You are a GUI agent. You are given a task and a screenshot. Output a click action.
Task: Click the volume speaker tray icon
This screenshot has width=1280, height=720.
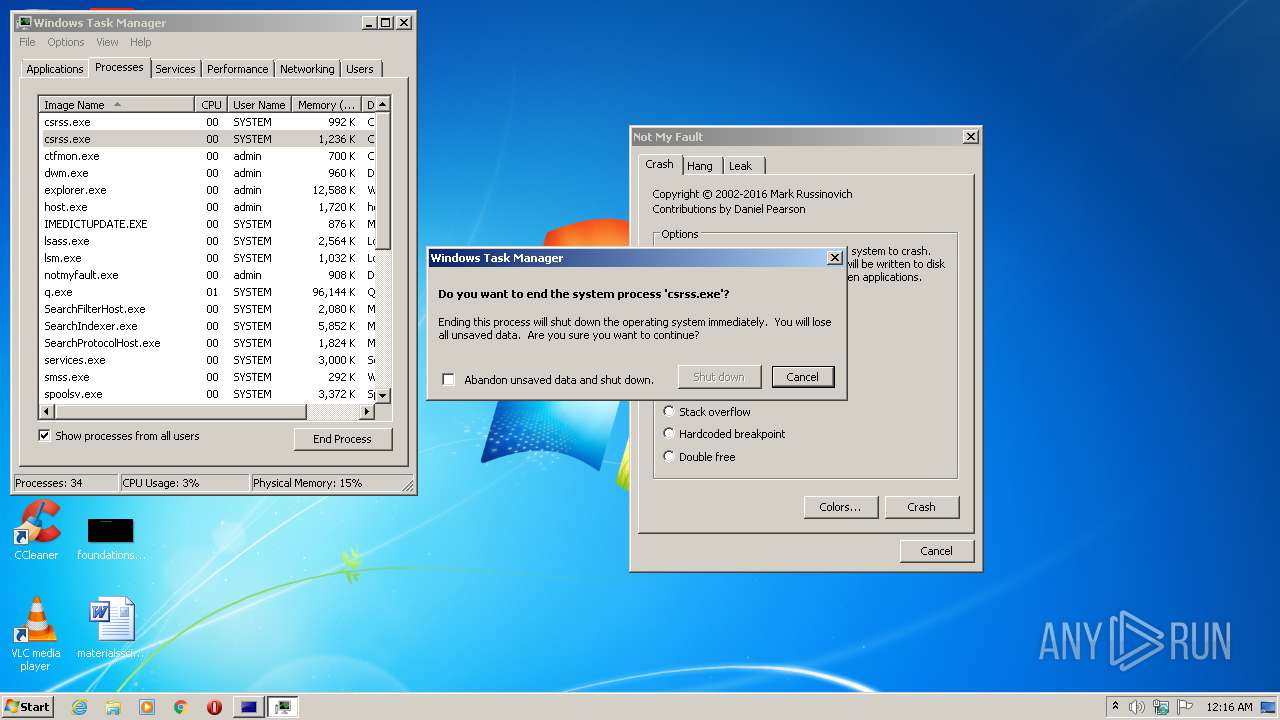tap(1137, 707)
